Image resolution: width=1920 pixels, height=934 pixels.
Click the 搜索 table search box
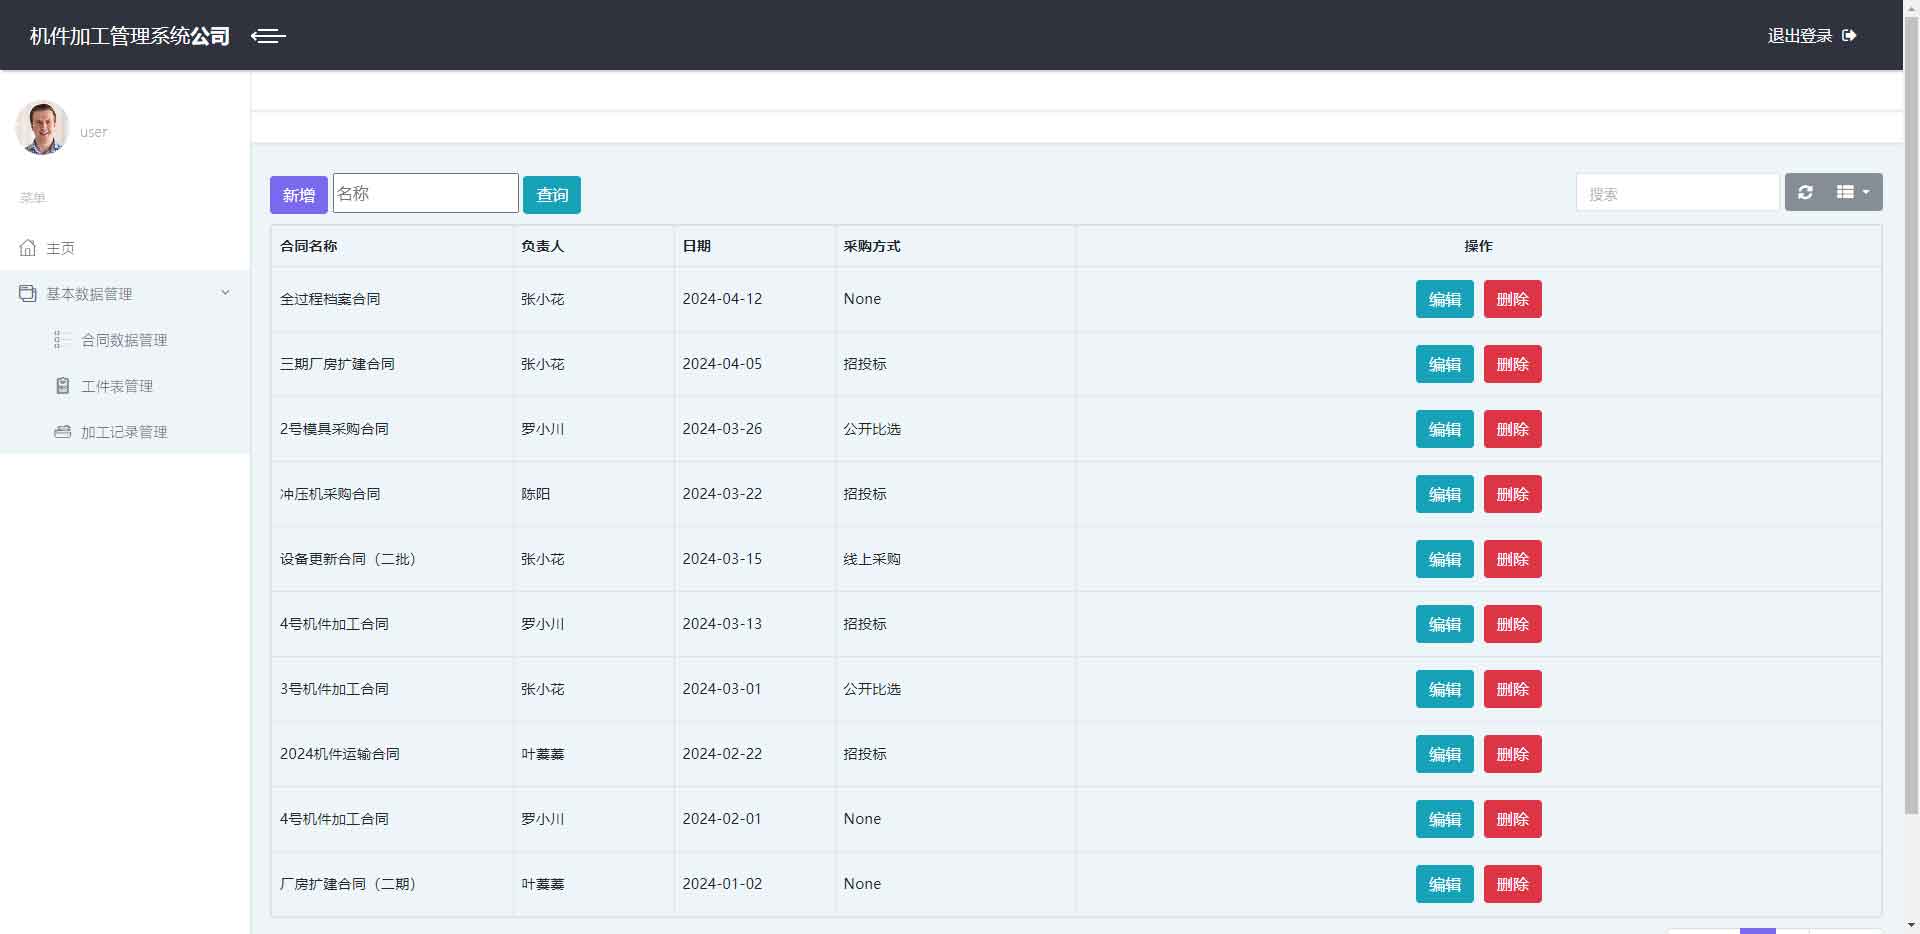click(x=1677, y=193)
